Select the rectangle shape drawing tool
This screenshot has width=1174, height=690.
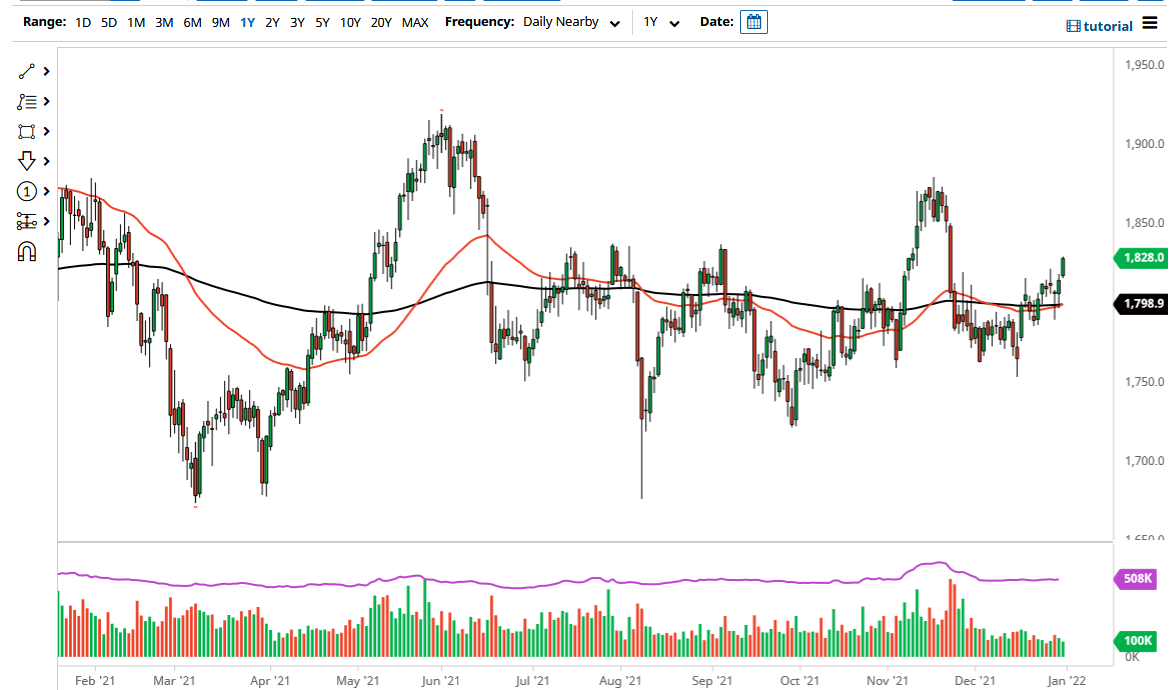(x=27, y=132)
